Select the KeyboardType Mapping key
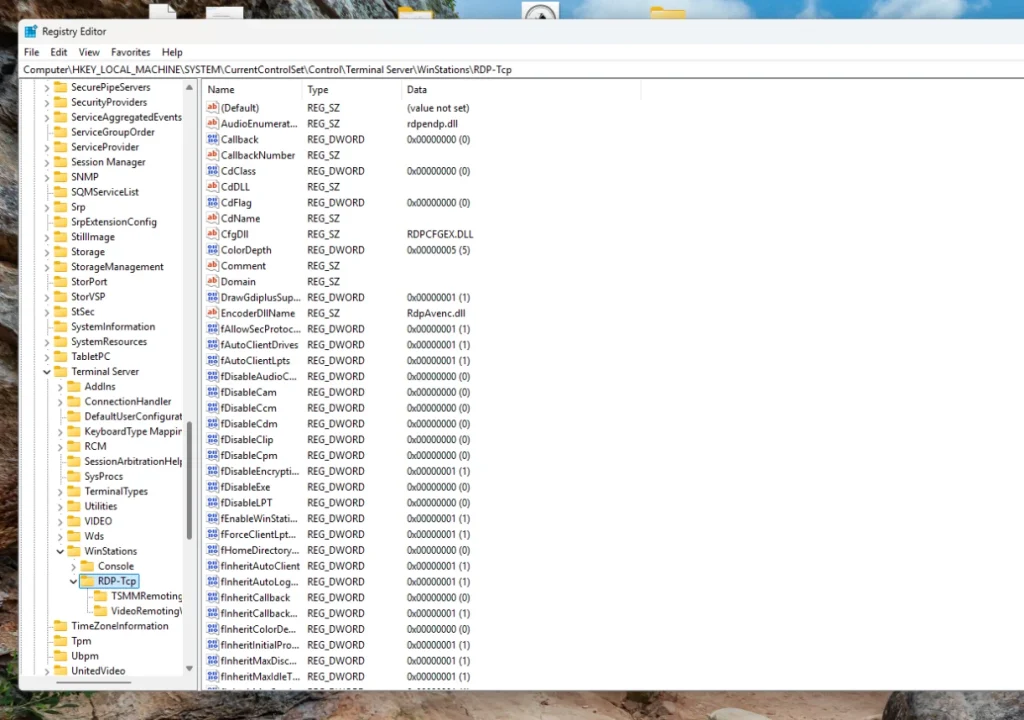 click(133, 431)
